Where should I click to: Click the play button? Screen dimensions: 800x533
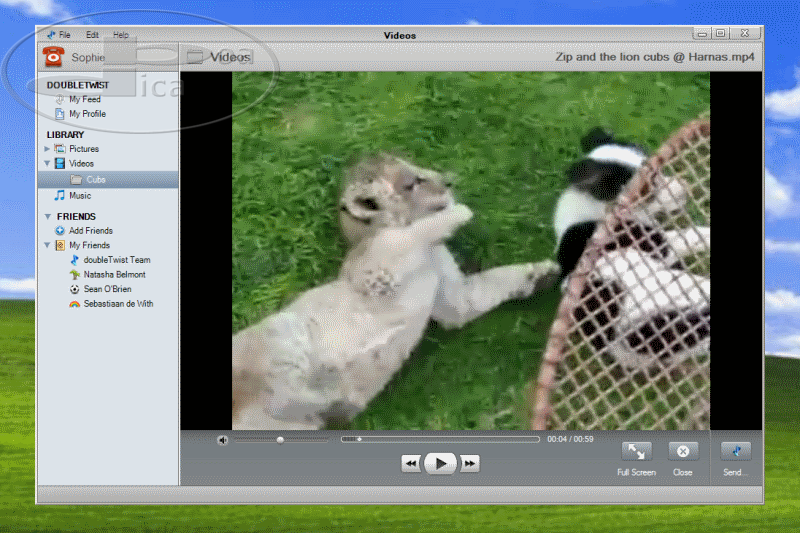point(440,463)
